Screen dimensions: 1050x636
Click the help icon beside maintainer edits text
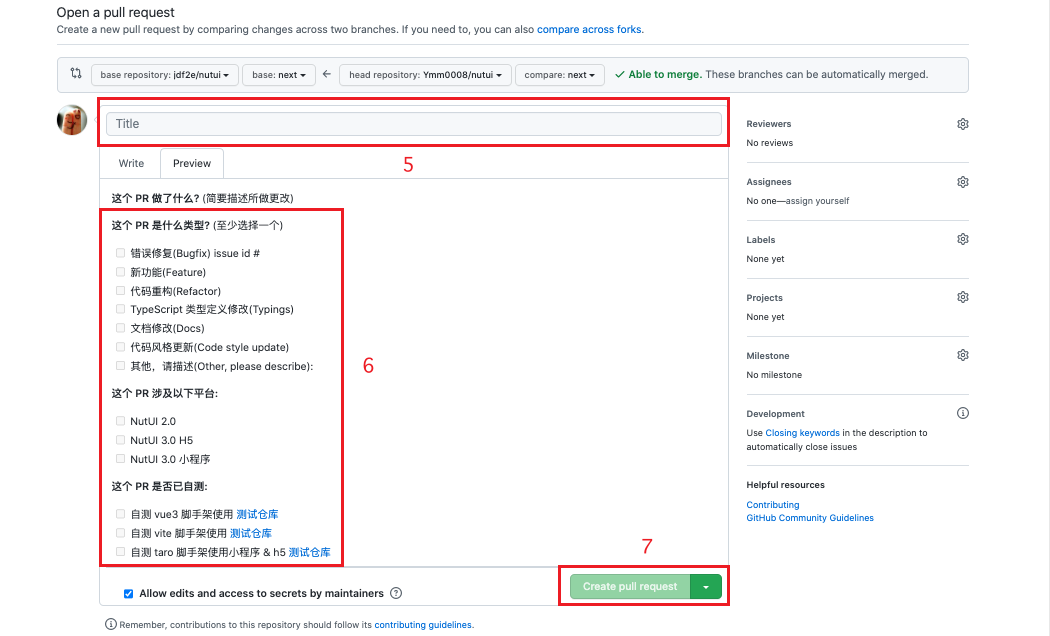click(396, 592)
